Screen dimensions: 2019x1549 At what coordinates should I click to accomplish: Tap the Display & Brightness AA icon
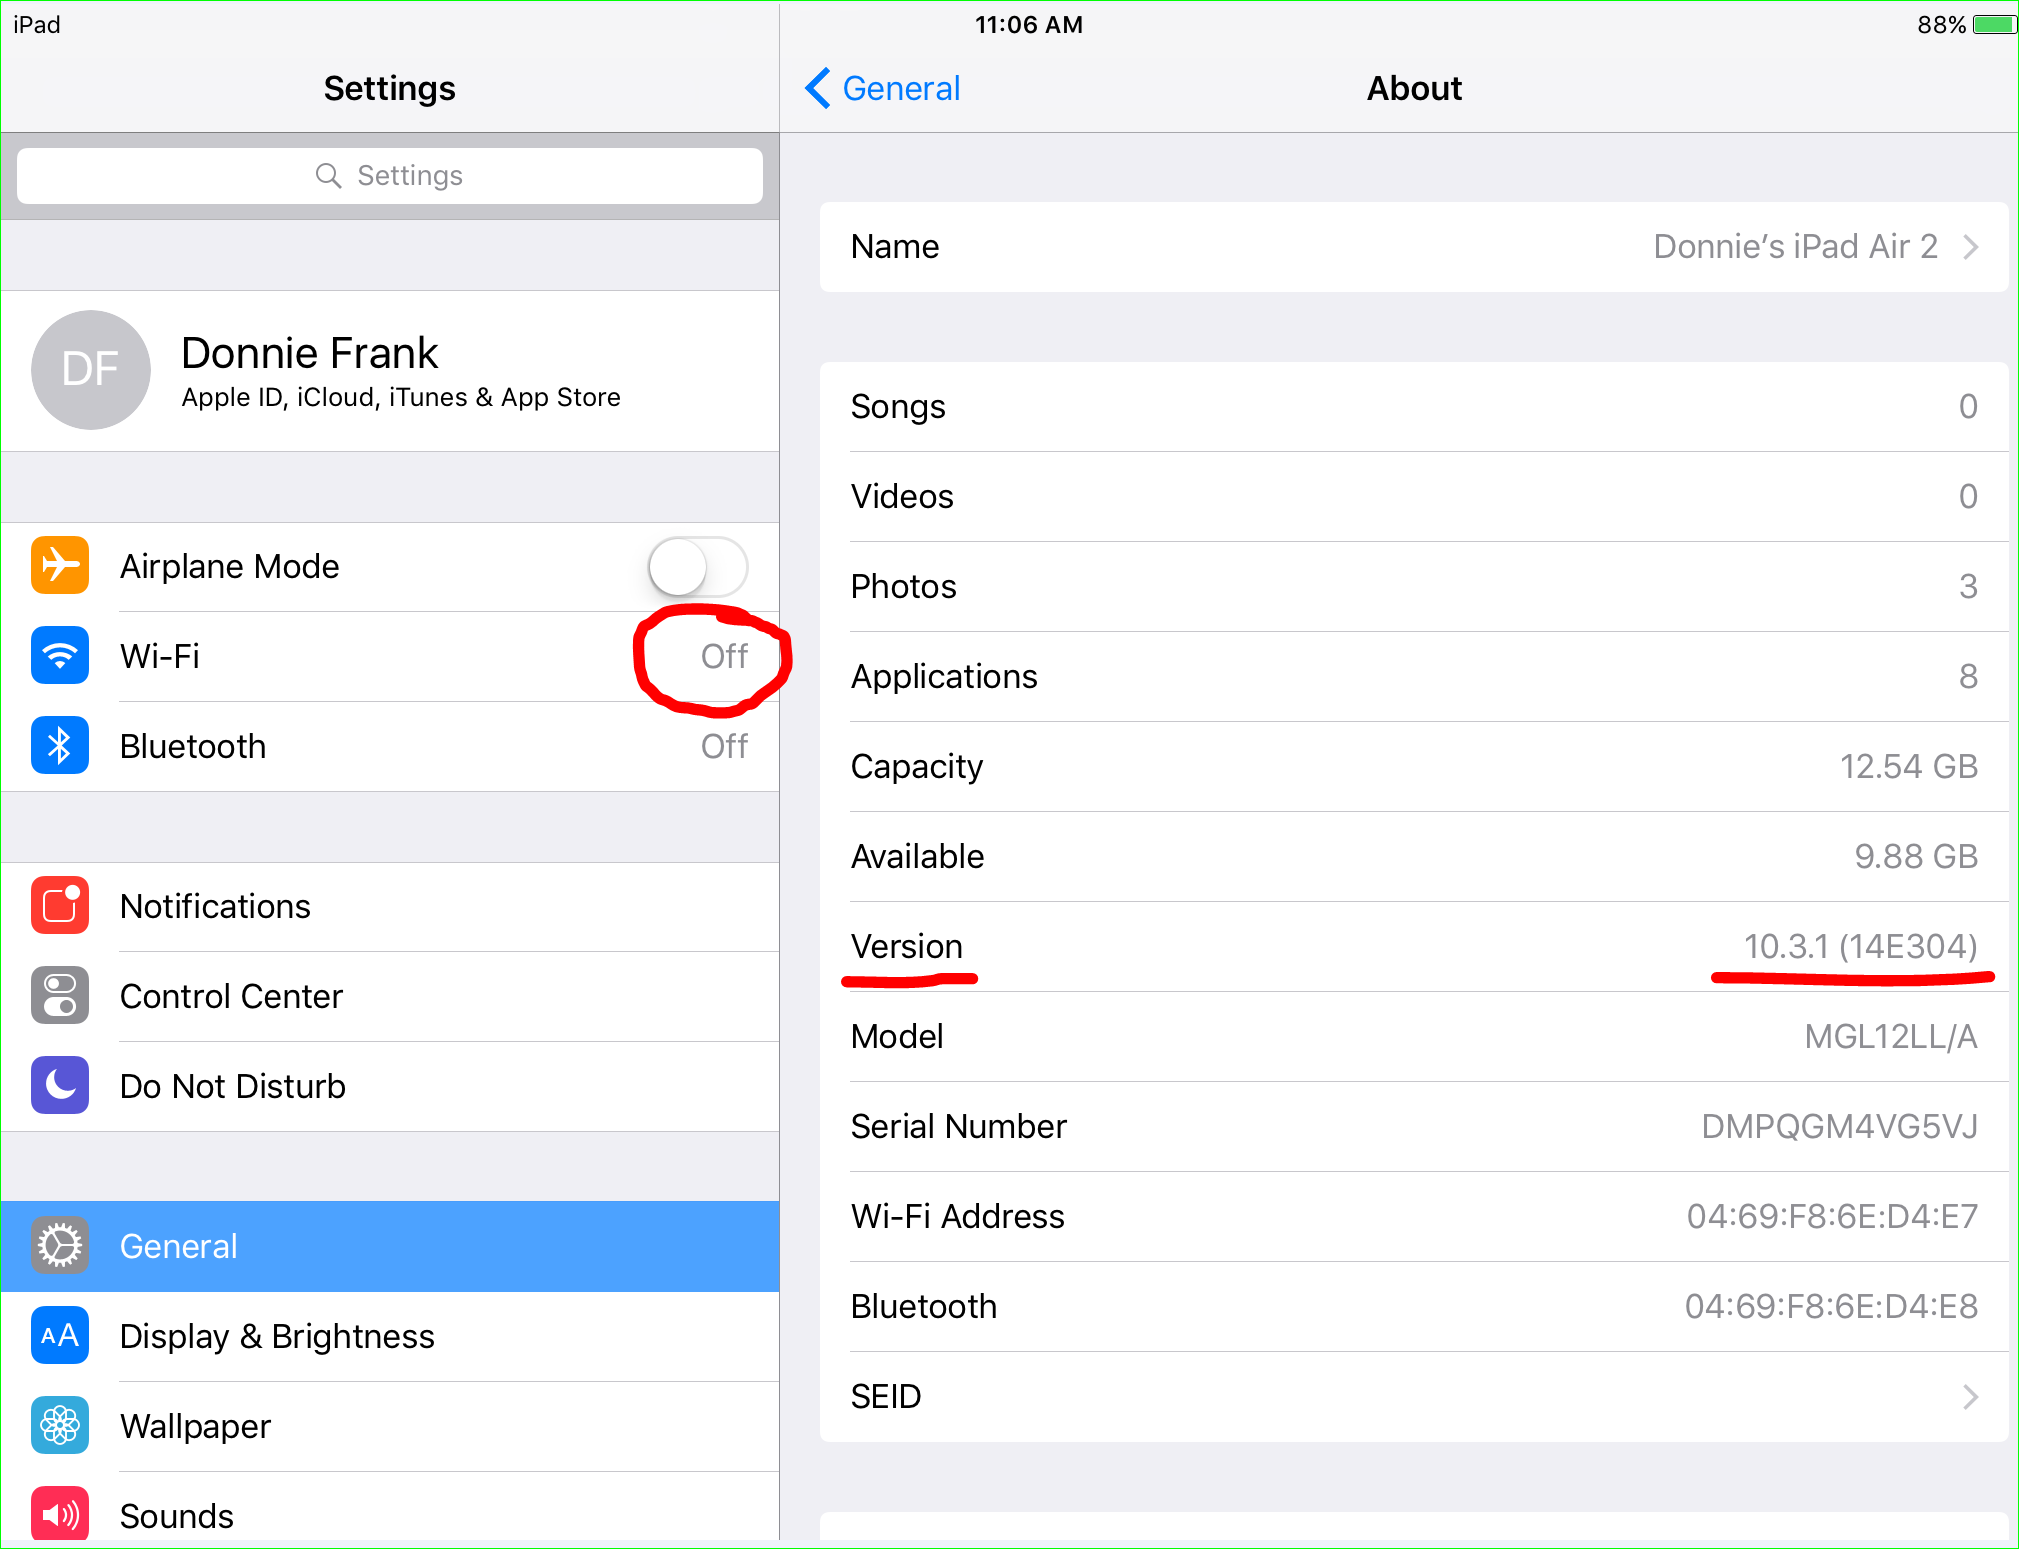click(60, 1335)
